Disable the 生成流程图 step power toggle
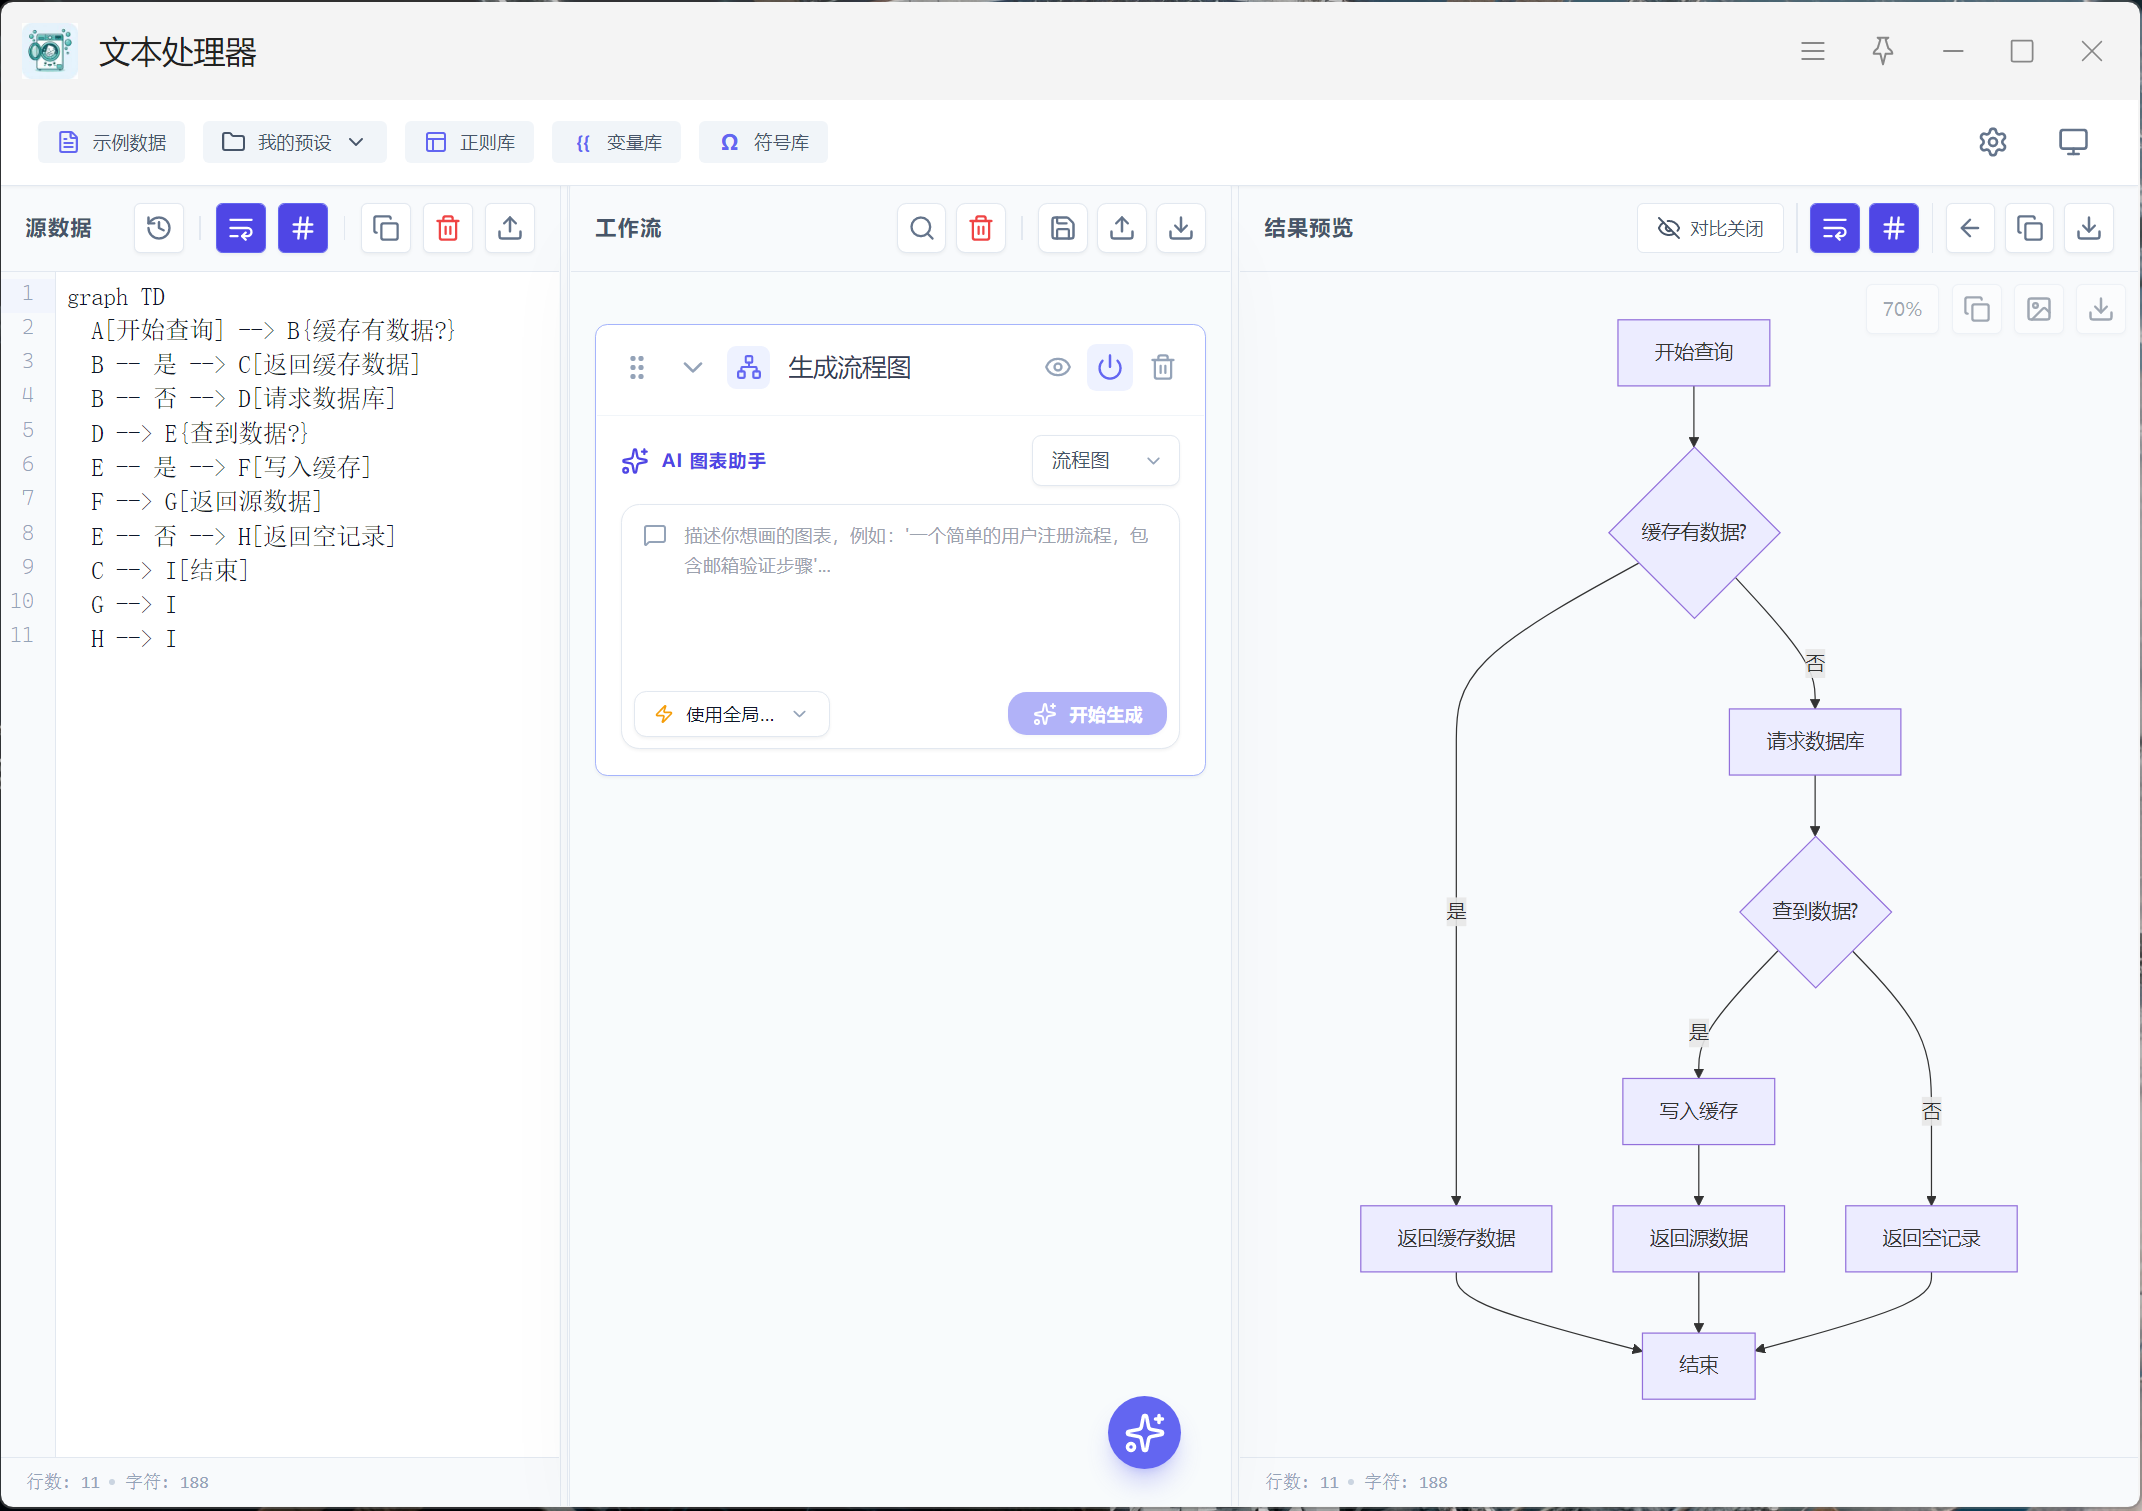 tap(1110, 367)
